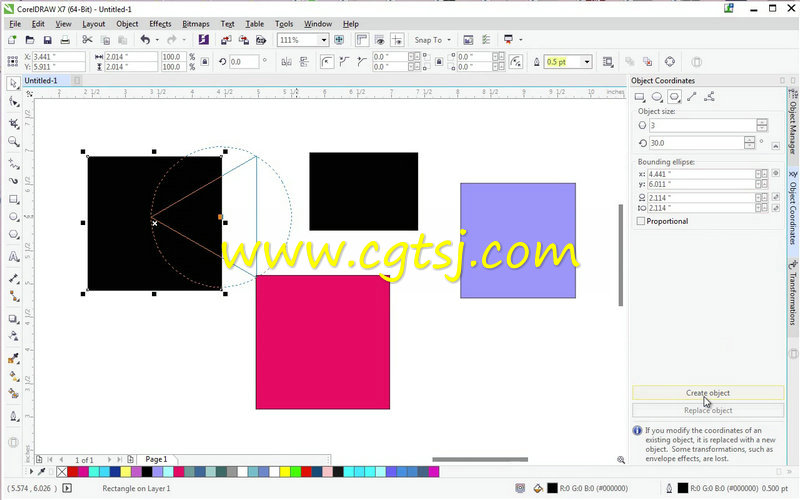Enable the Proportional checkbox

pos(641,221)
